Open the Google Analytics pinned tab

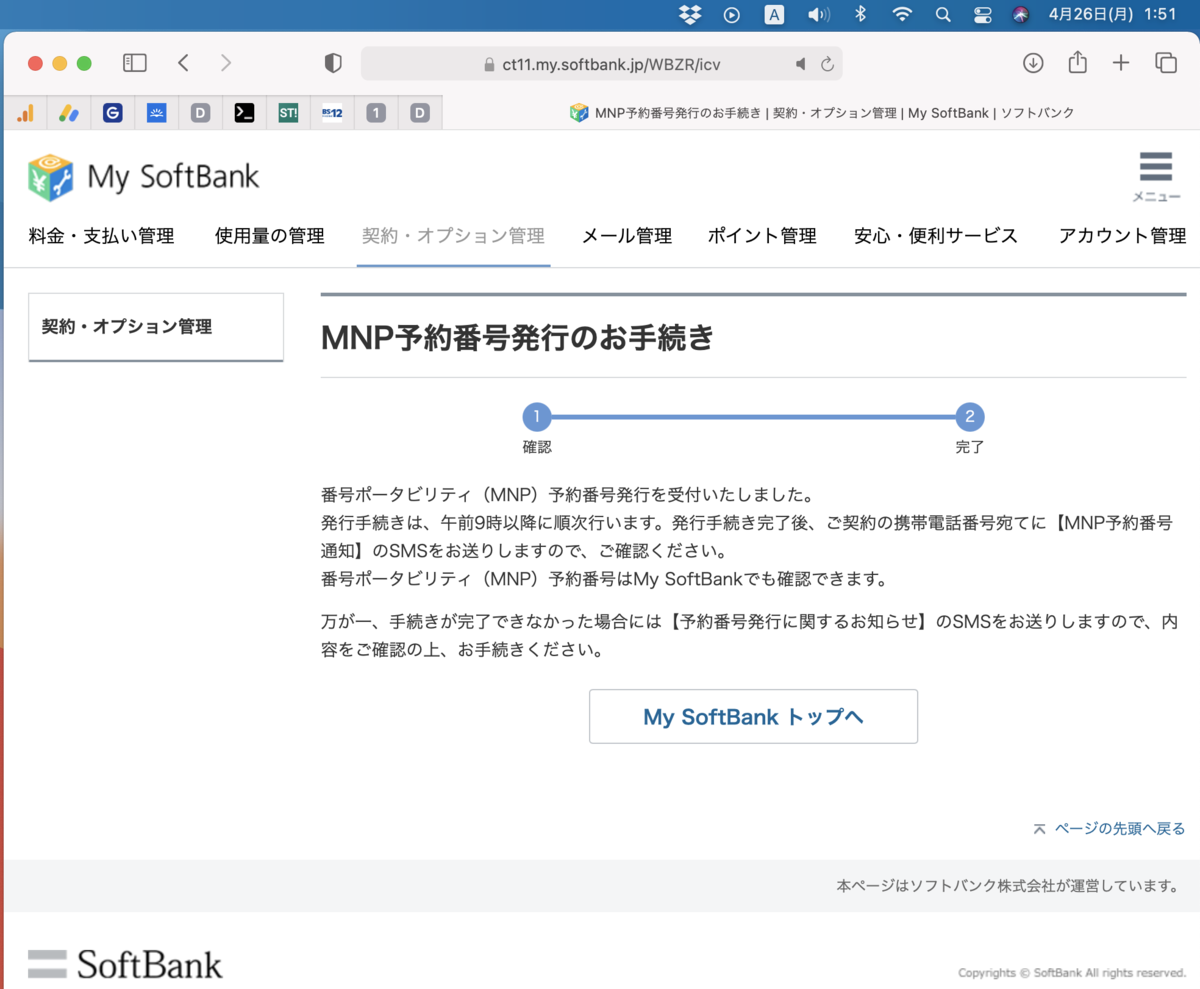pos(25,113)
